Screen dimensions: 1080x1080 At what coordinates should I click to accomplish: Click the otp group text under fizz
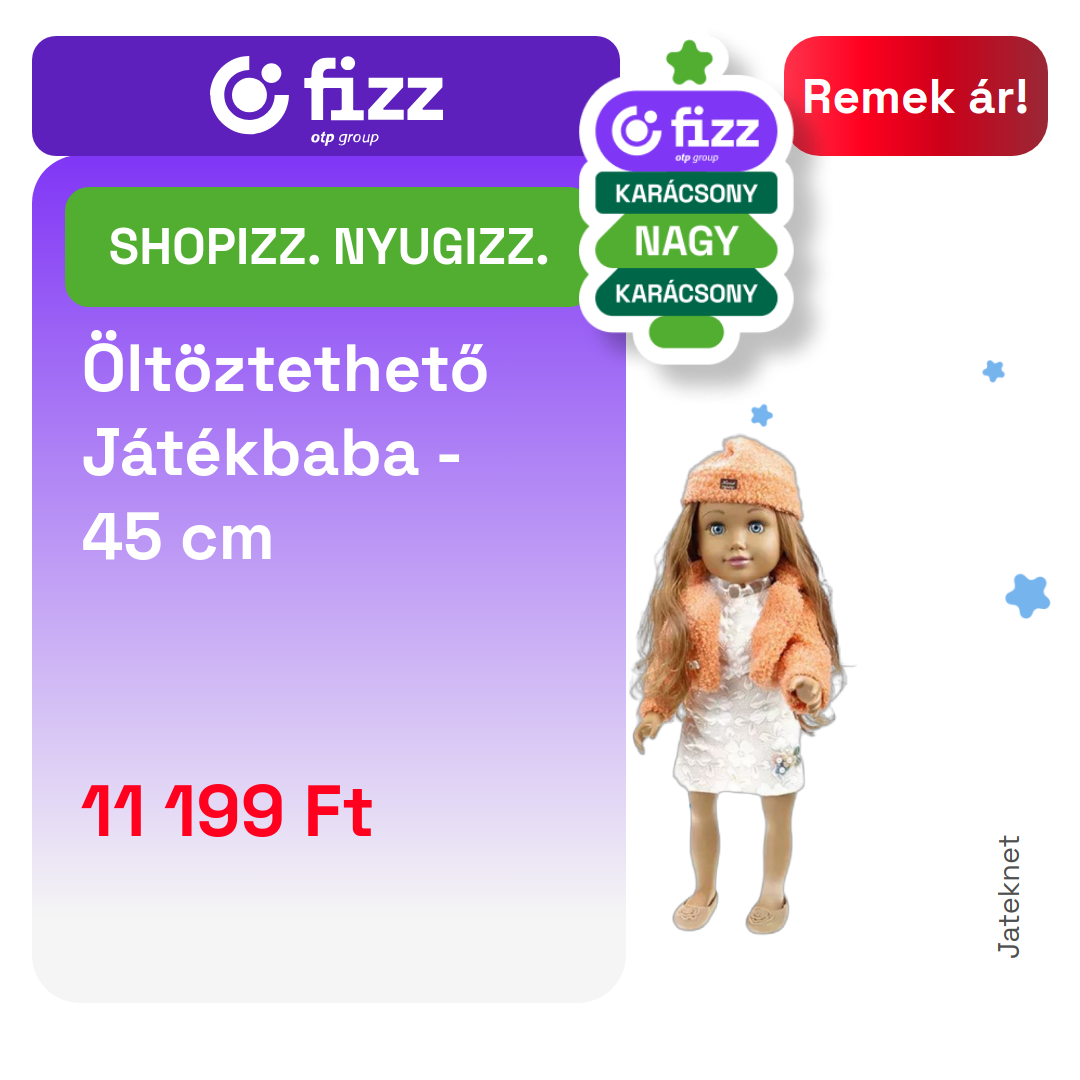tap(344, 138)
